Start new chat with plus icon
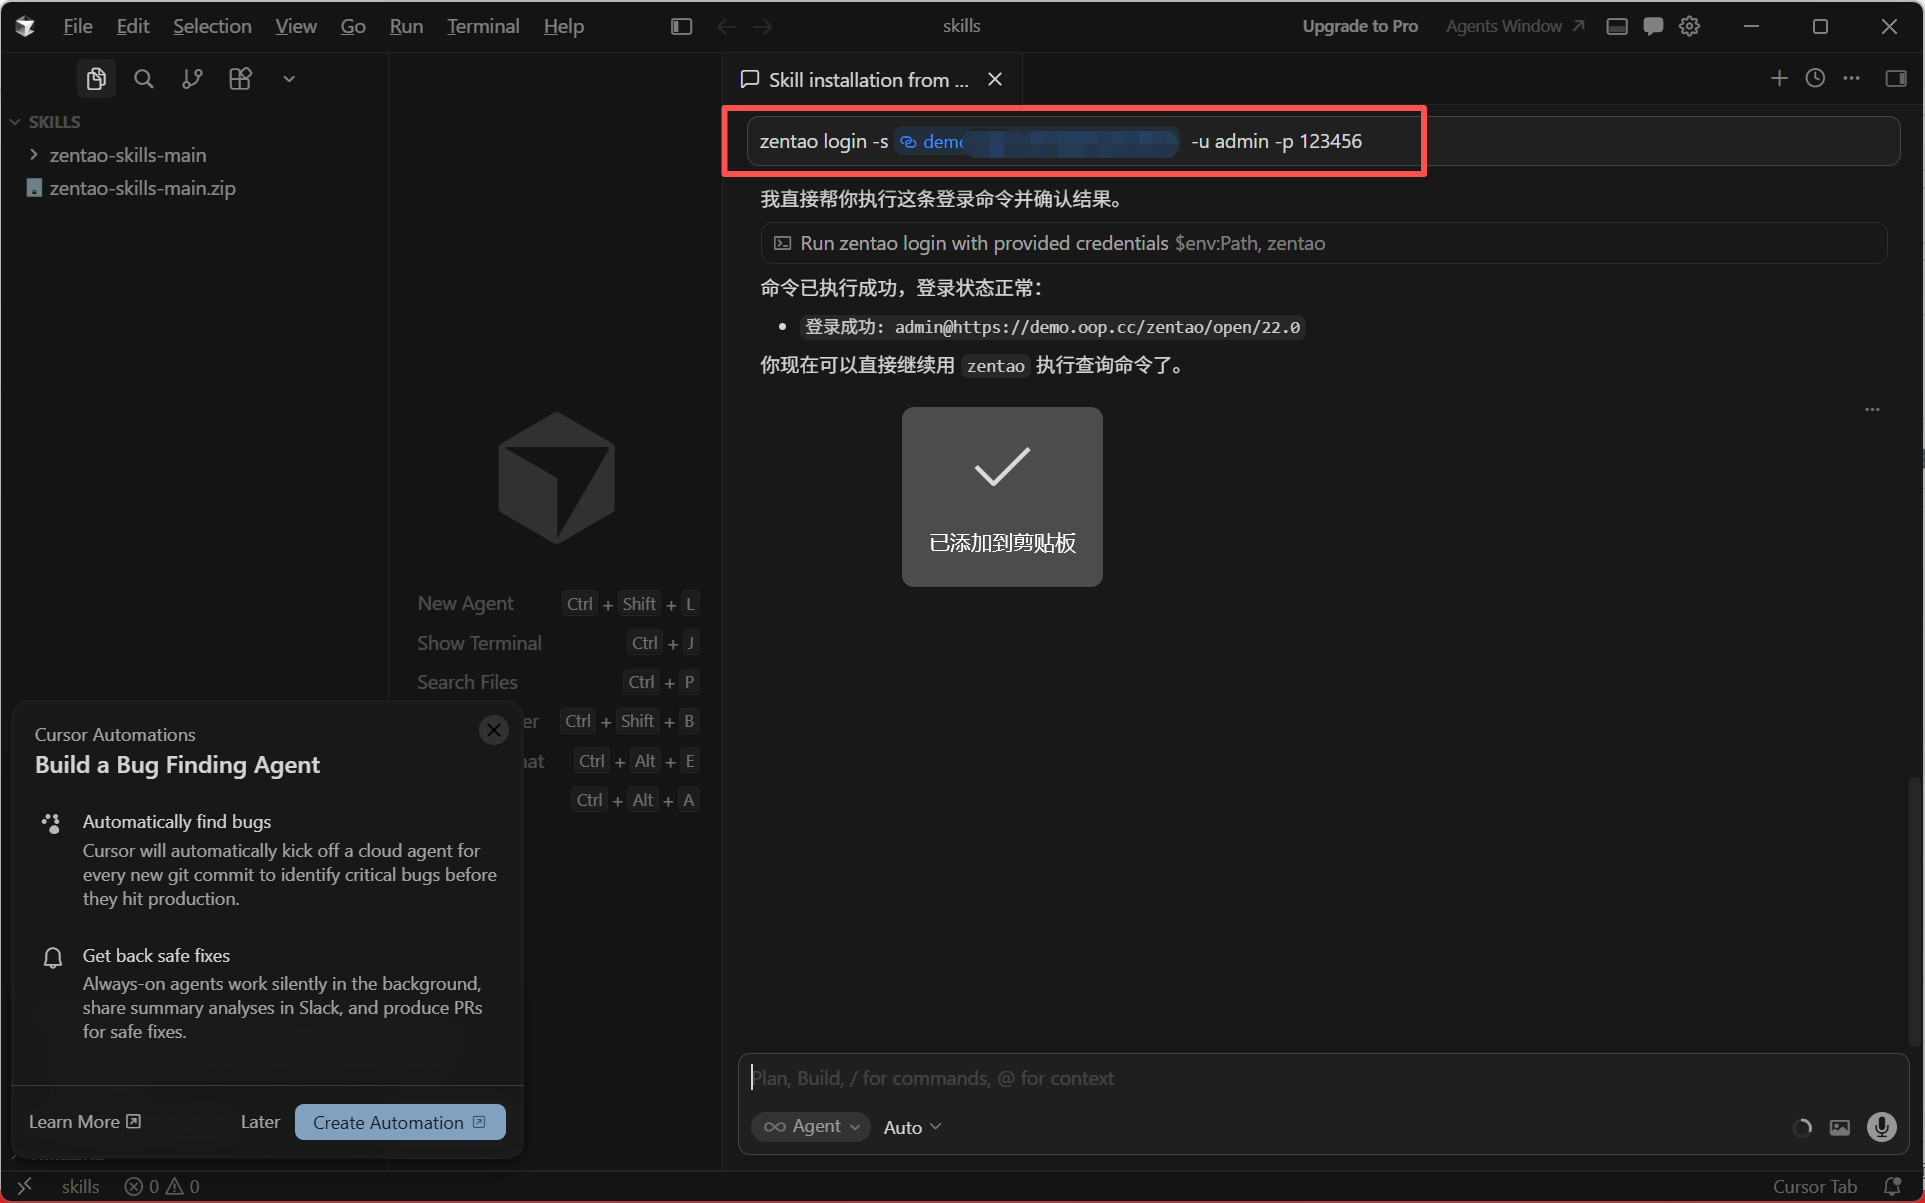 [x=1779, y=78]
